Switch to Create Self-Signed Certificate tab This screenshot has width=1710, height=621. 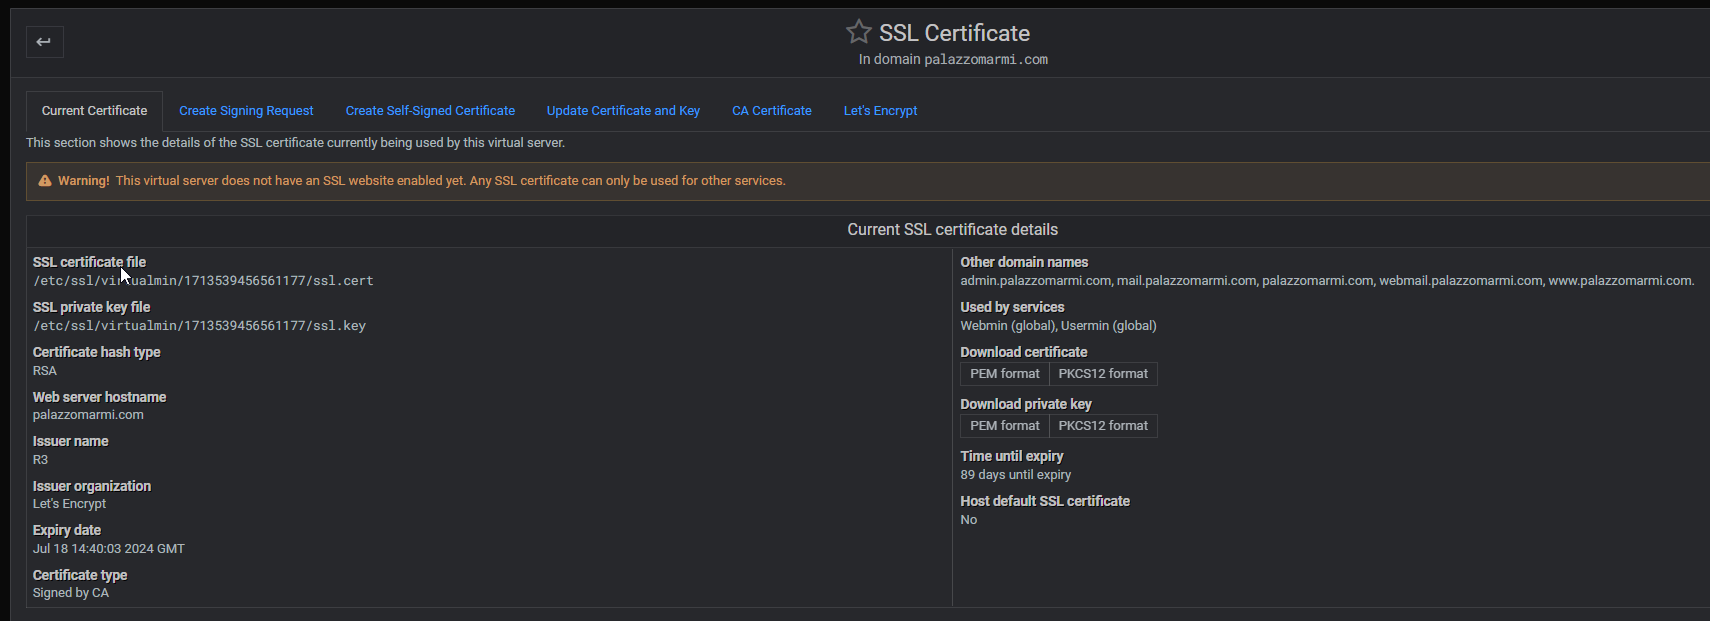430,111
